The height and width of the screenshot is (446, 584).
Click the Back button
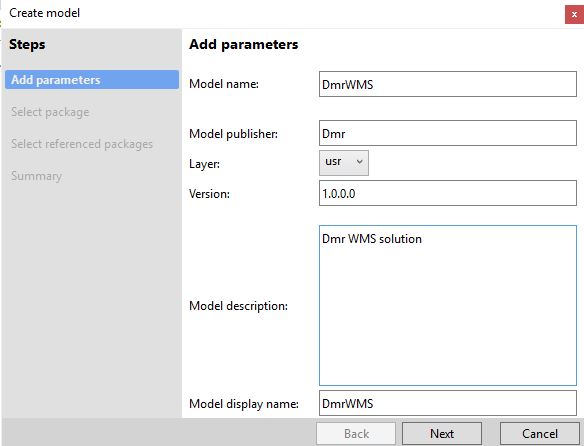click(356, 434)
